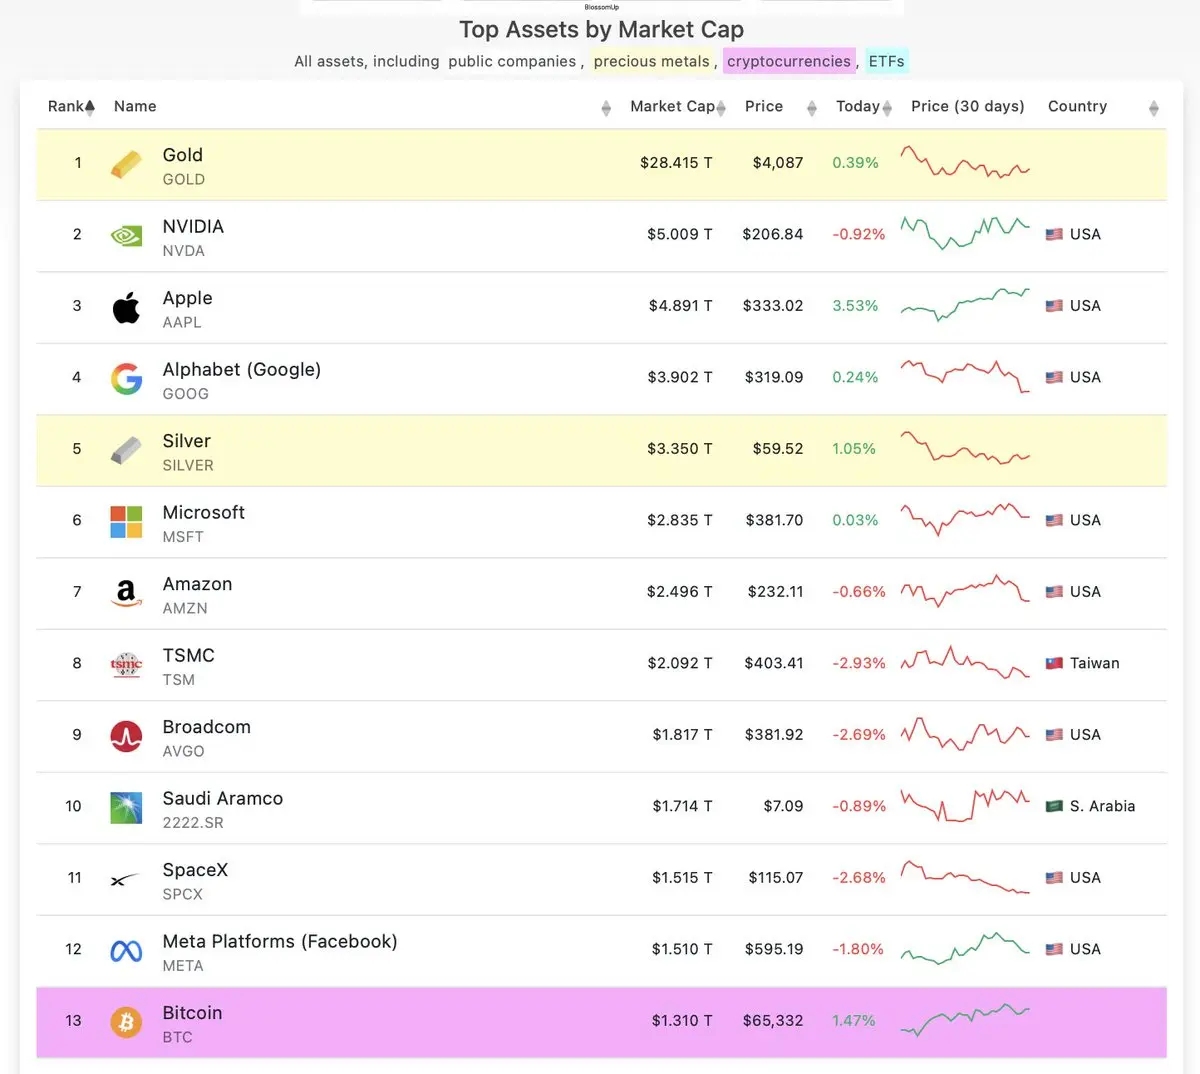The width and height of the screenshot is (1200, 1074).
Task: Click the Bitcoin coin icon
Action: [x=126, y=1022]
